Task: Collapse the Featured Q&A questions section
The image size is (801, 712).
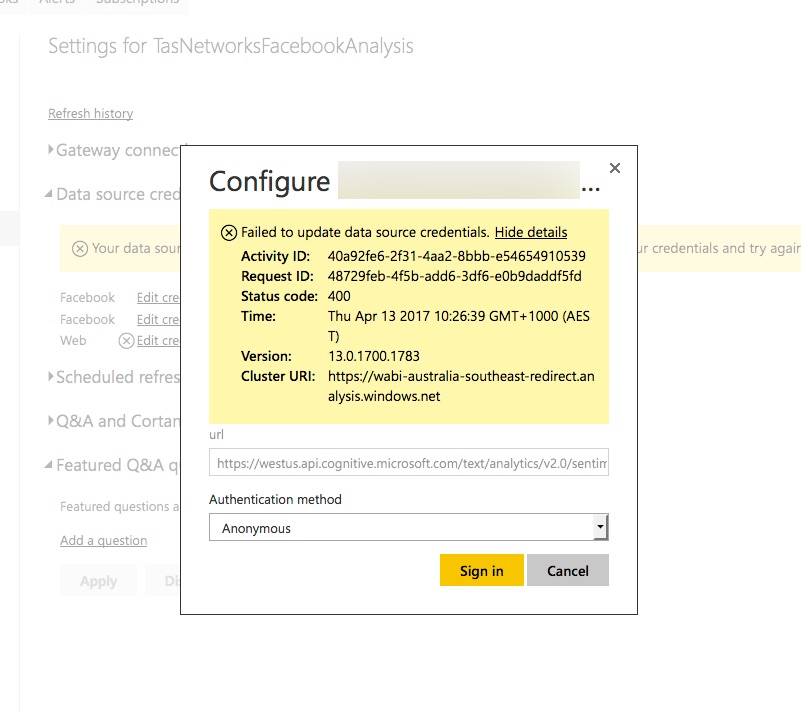Action: [112, 465]
